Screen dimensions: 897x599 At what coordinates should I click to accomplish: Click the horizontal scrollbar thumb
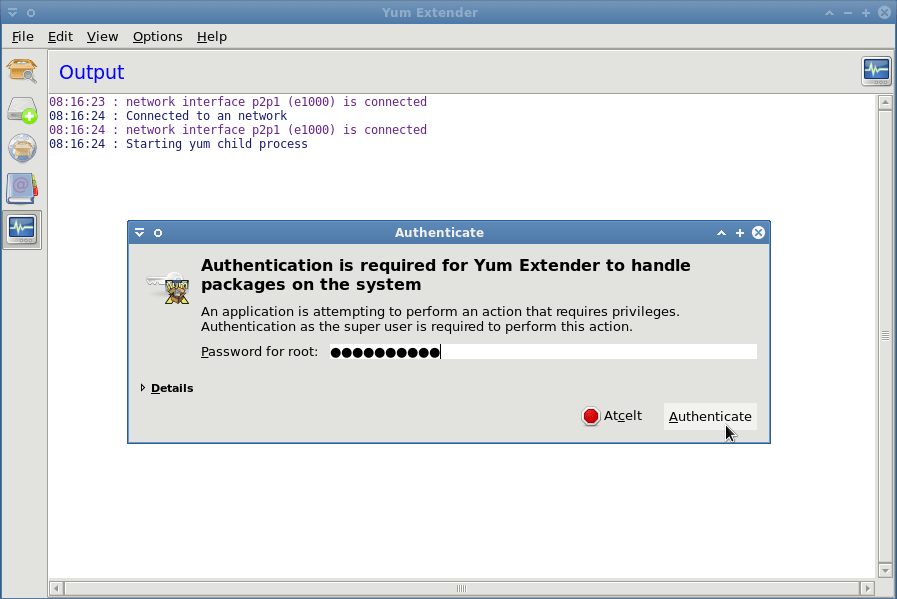(462, 588)
